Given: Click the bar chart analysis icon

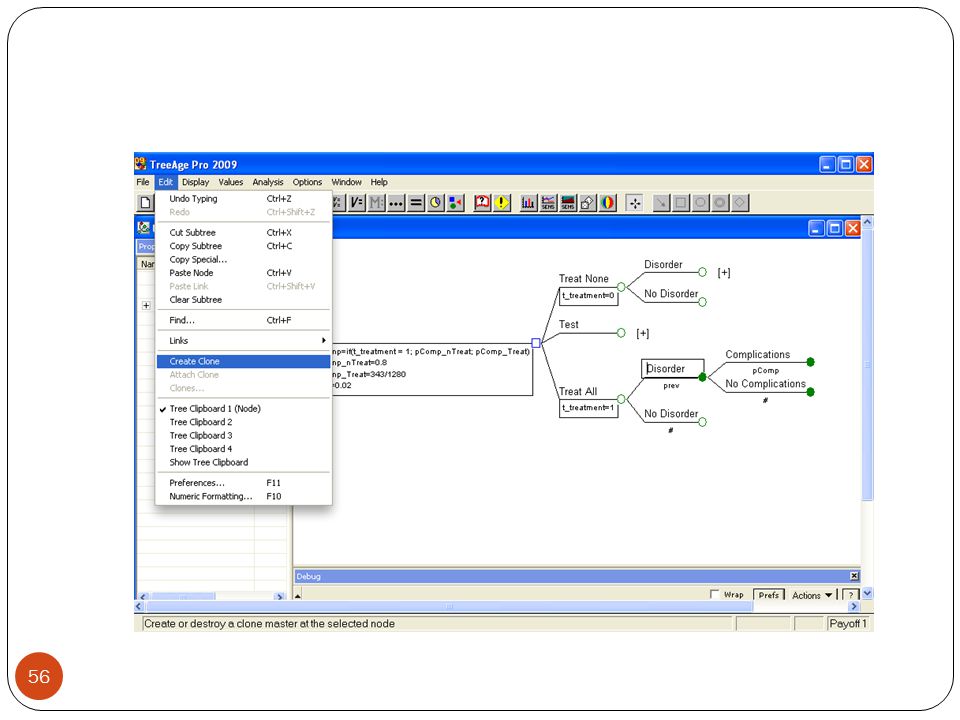Looking at the screenshot, I should 528,203.
